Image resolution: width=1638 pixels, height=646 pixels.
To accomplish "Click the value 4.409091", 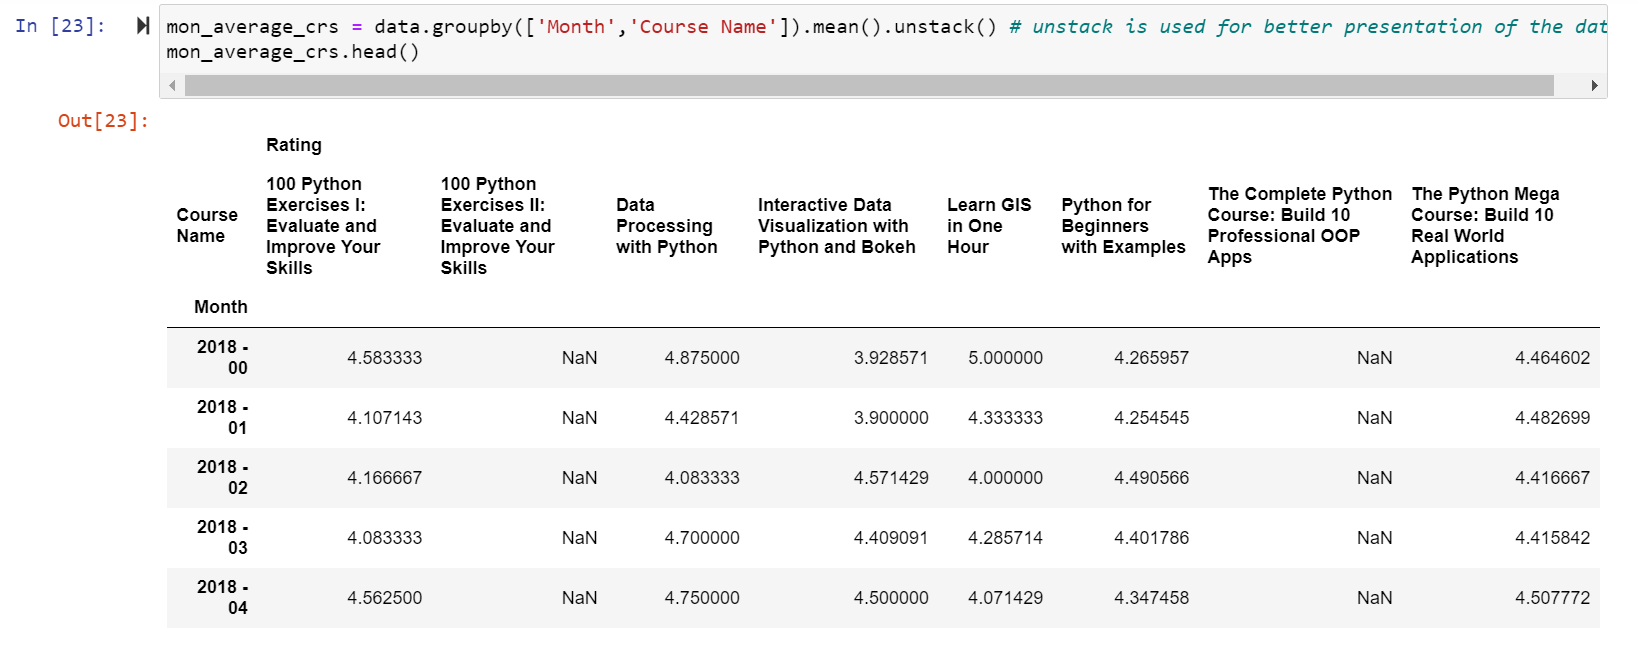I will click(891, 538).
